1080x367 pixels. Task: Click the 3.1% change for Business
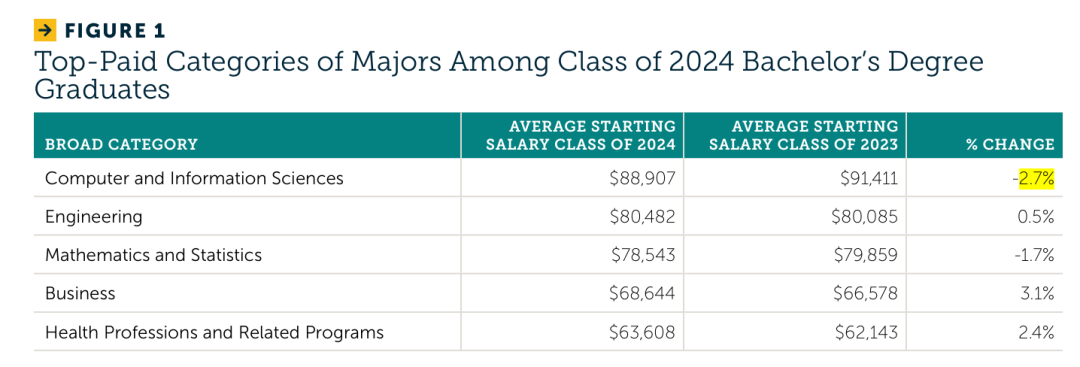pos(1039,294)
